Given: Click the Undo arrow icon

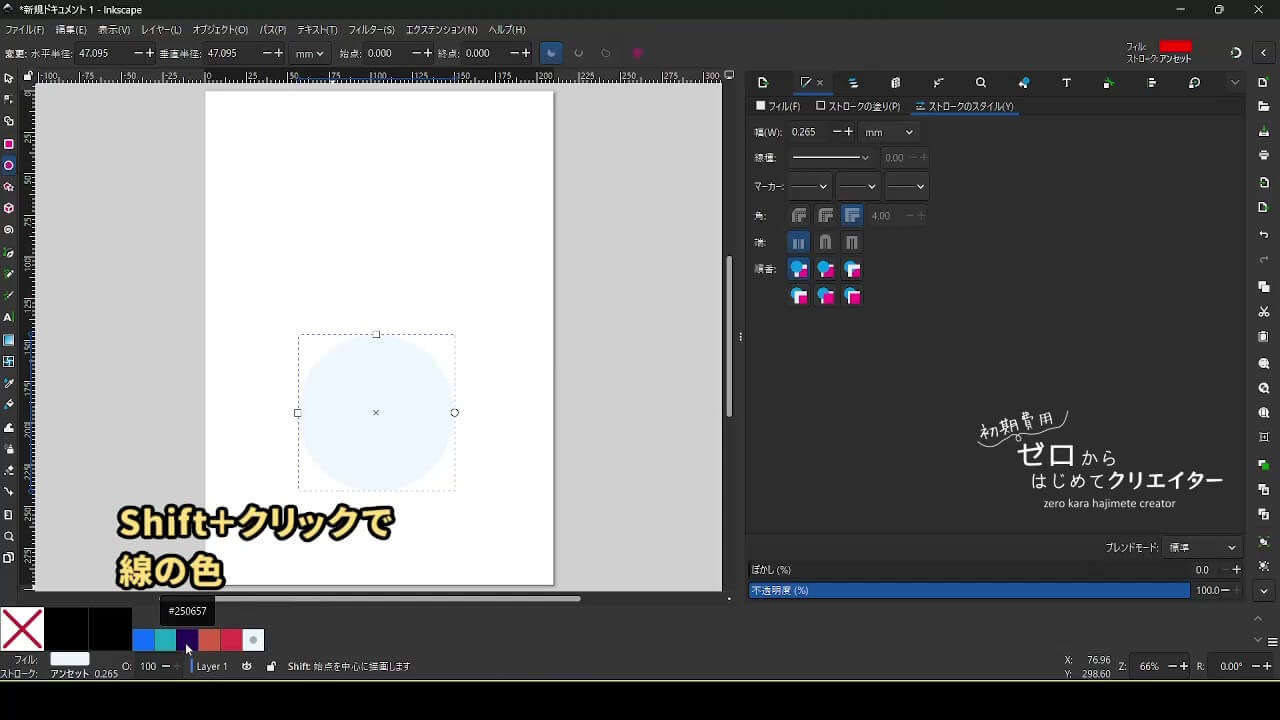Looking at the screenshot, I should click(x=1264, y=235).
